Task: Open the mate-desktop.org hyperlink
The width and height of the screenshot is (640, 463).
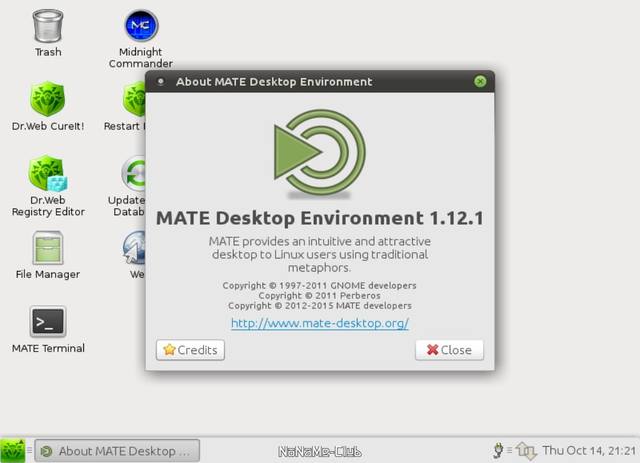Action: click(x=320, y=323)
